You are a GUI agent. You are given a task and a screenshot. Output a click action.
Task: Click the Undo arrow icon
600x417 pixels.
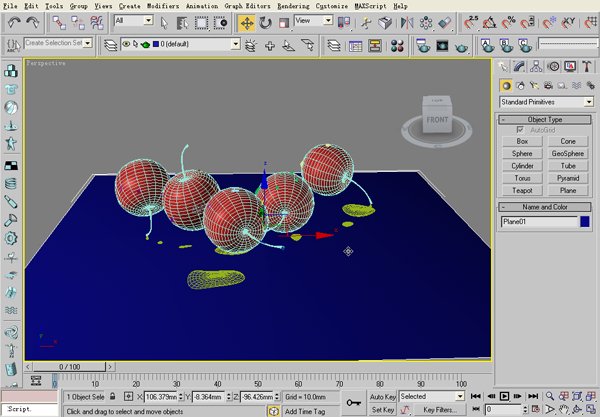[13, 22]
